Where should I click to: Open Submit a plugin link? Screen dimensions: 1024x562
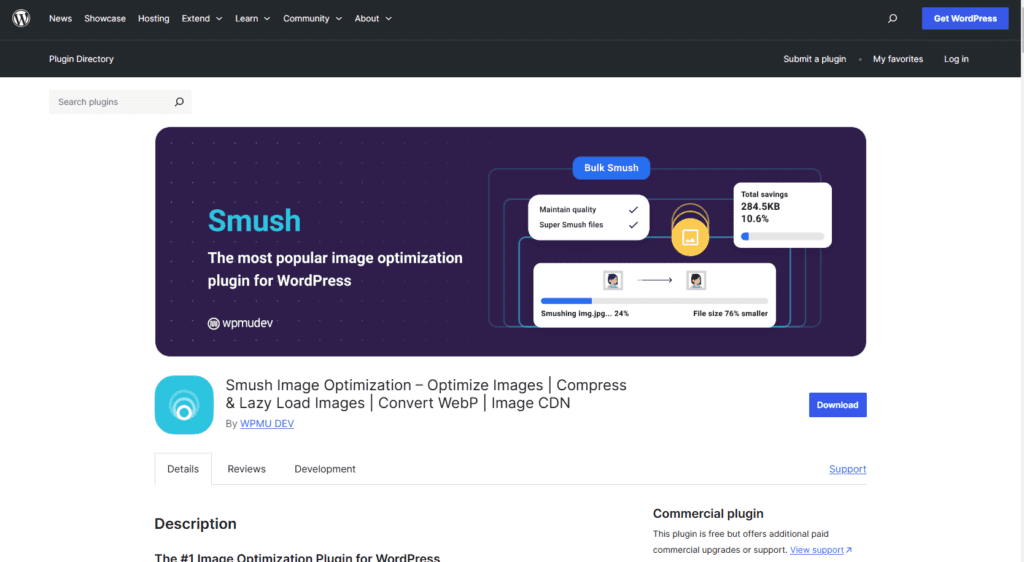(x=814, y=59)
